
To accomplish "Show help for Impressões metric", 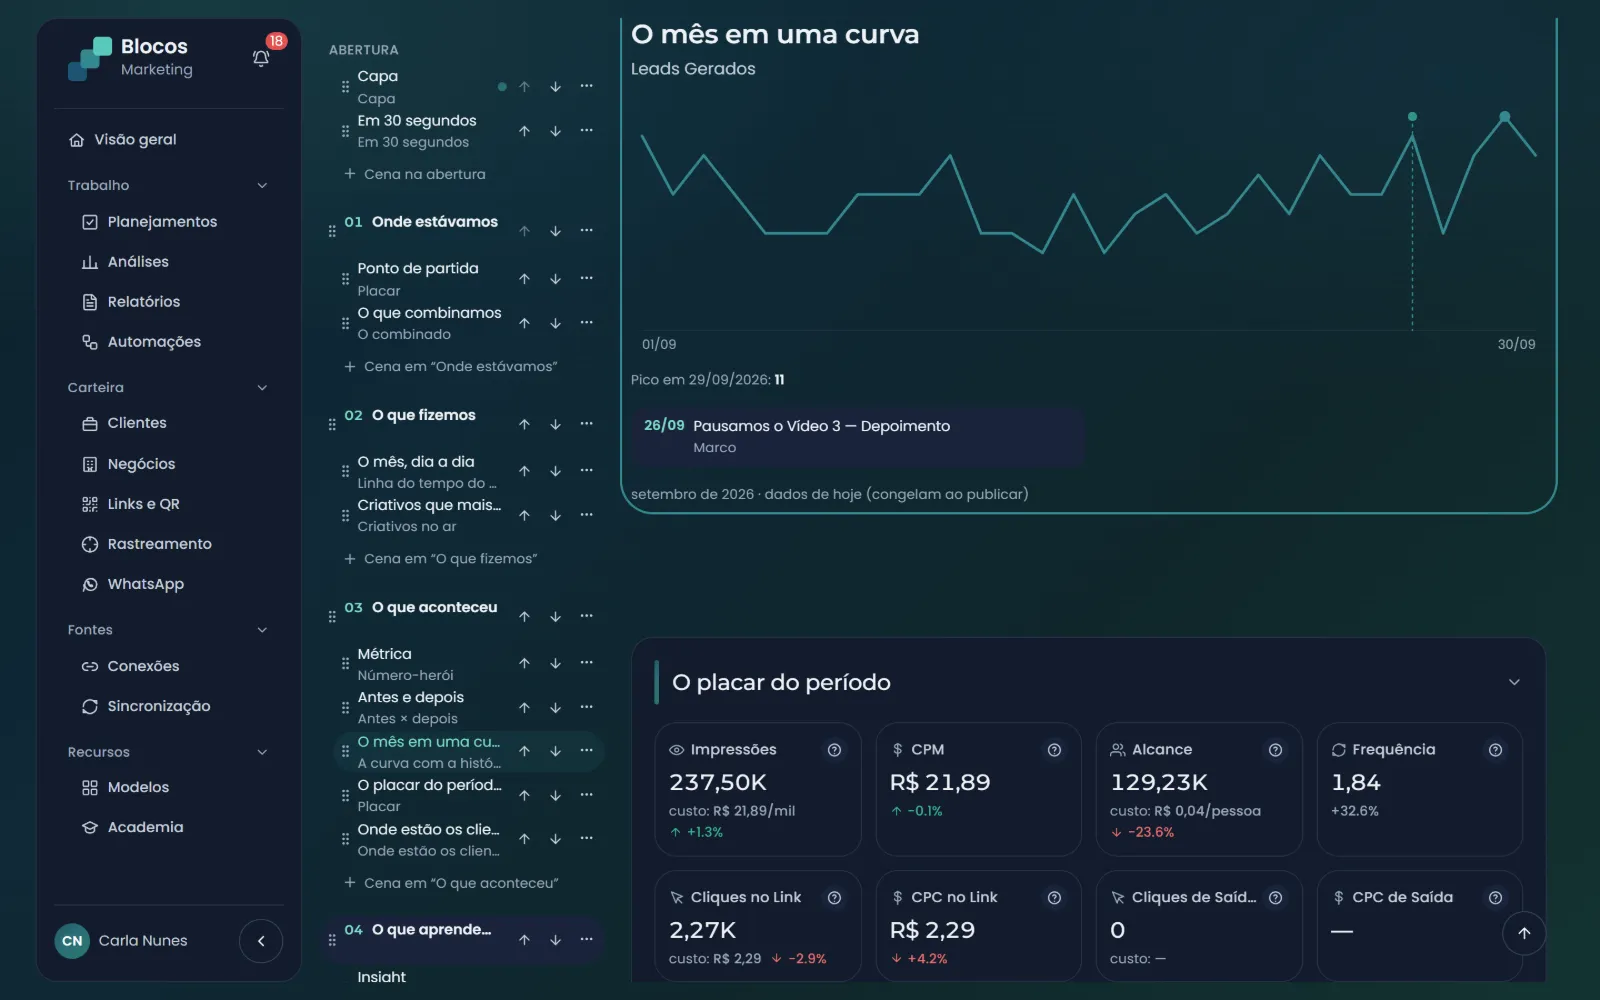I will [x=834, y=750].
